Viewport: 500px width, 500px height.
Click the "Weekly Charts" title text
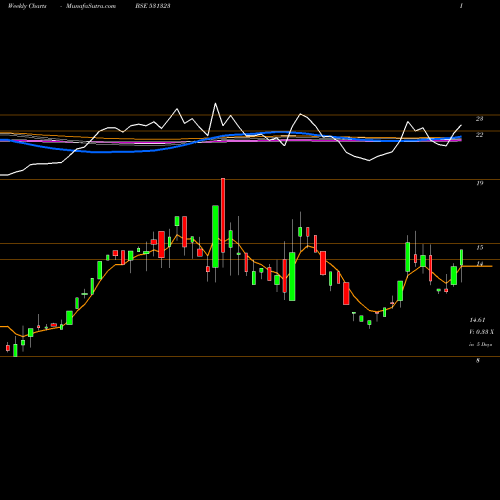click(x=27, y=6)
